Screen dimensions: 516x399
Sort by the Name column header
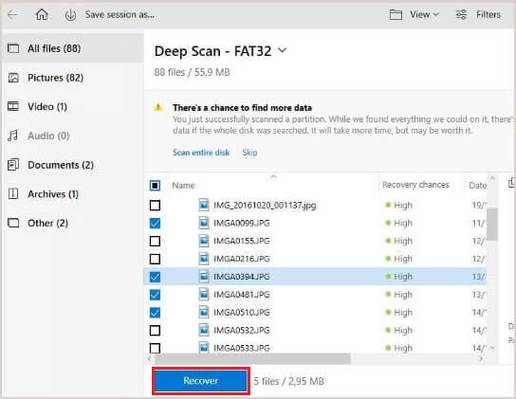(183, 185)
